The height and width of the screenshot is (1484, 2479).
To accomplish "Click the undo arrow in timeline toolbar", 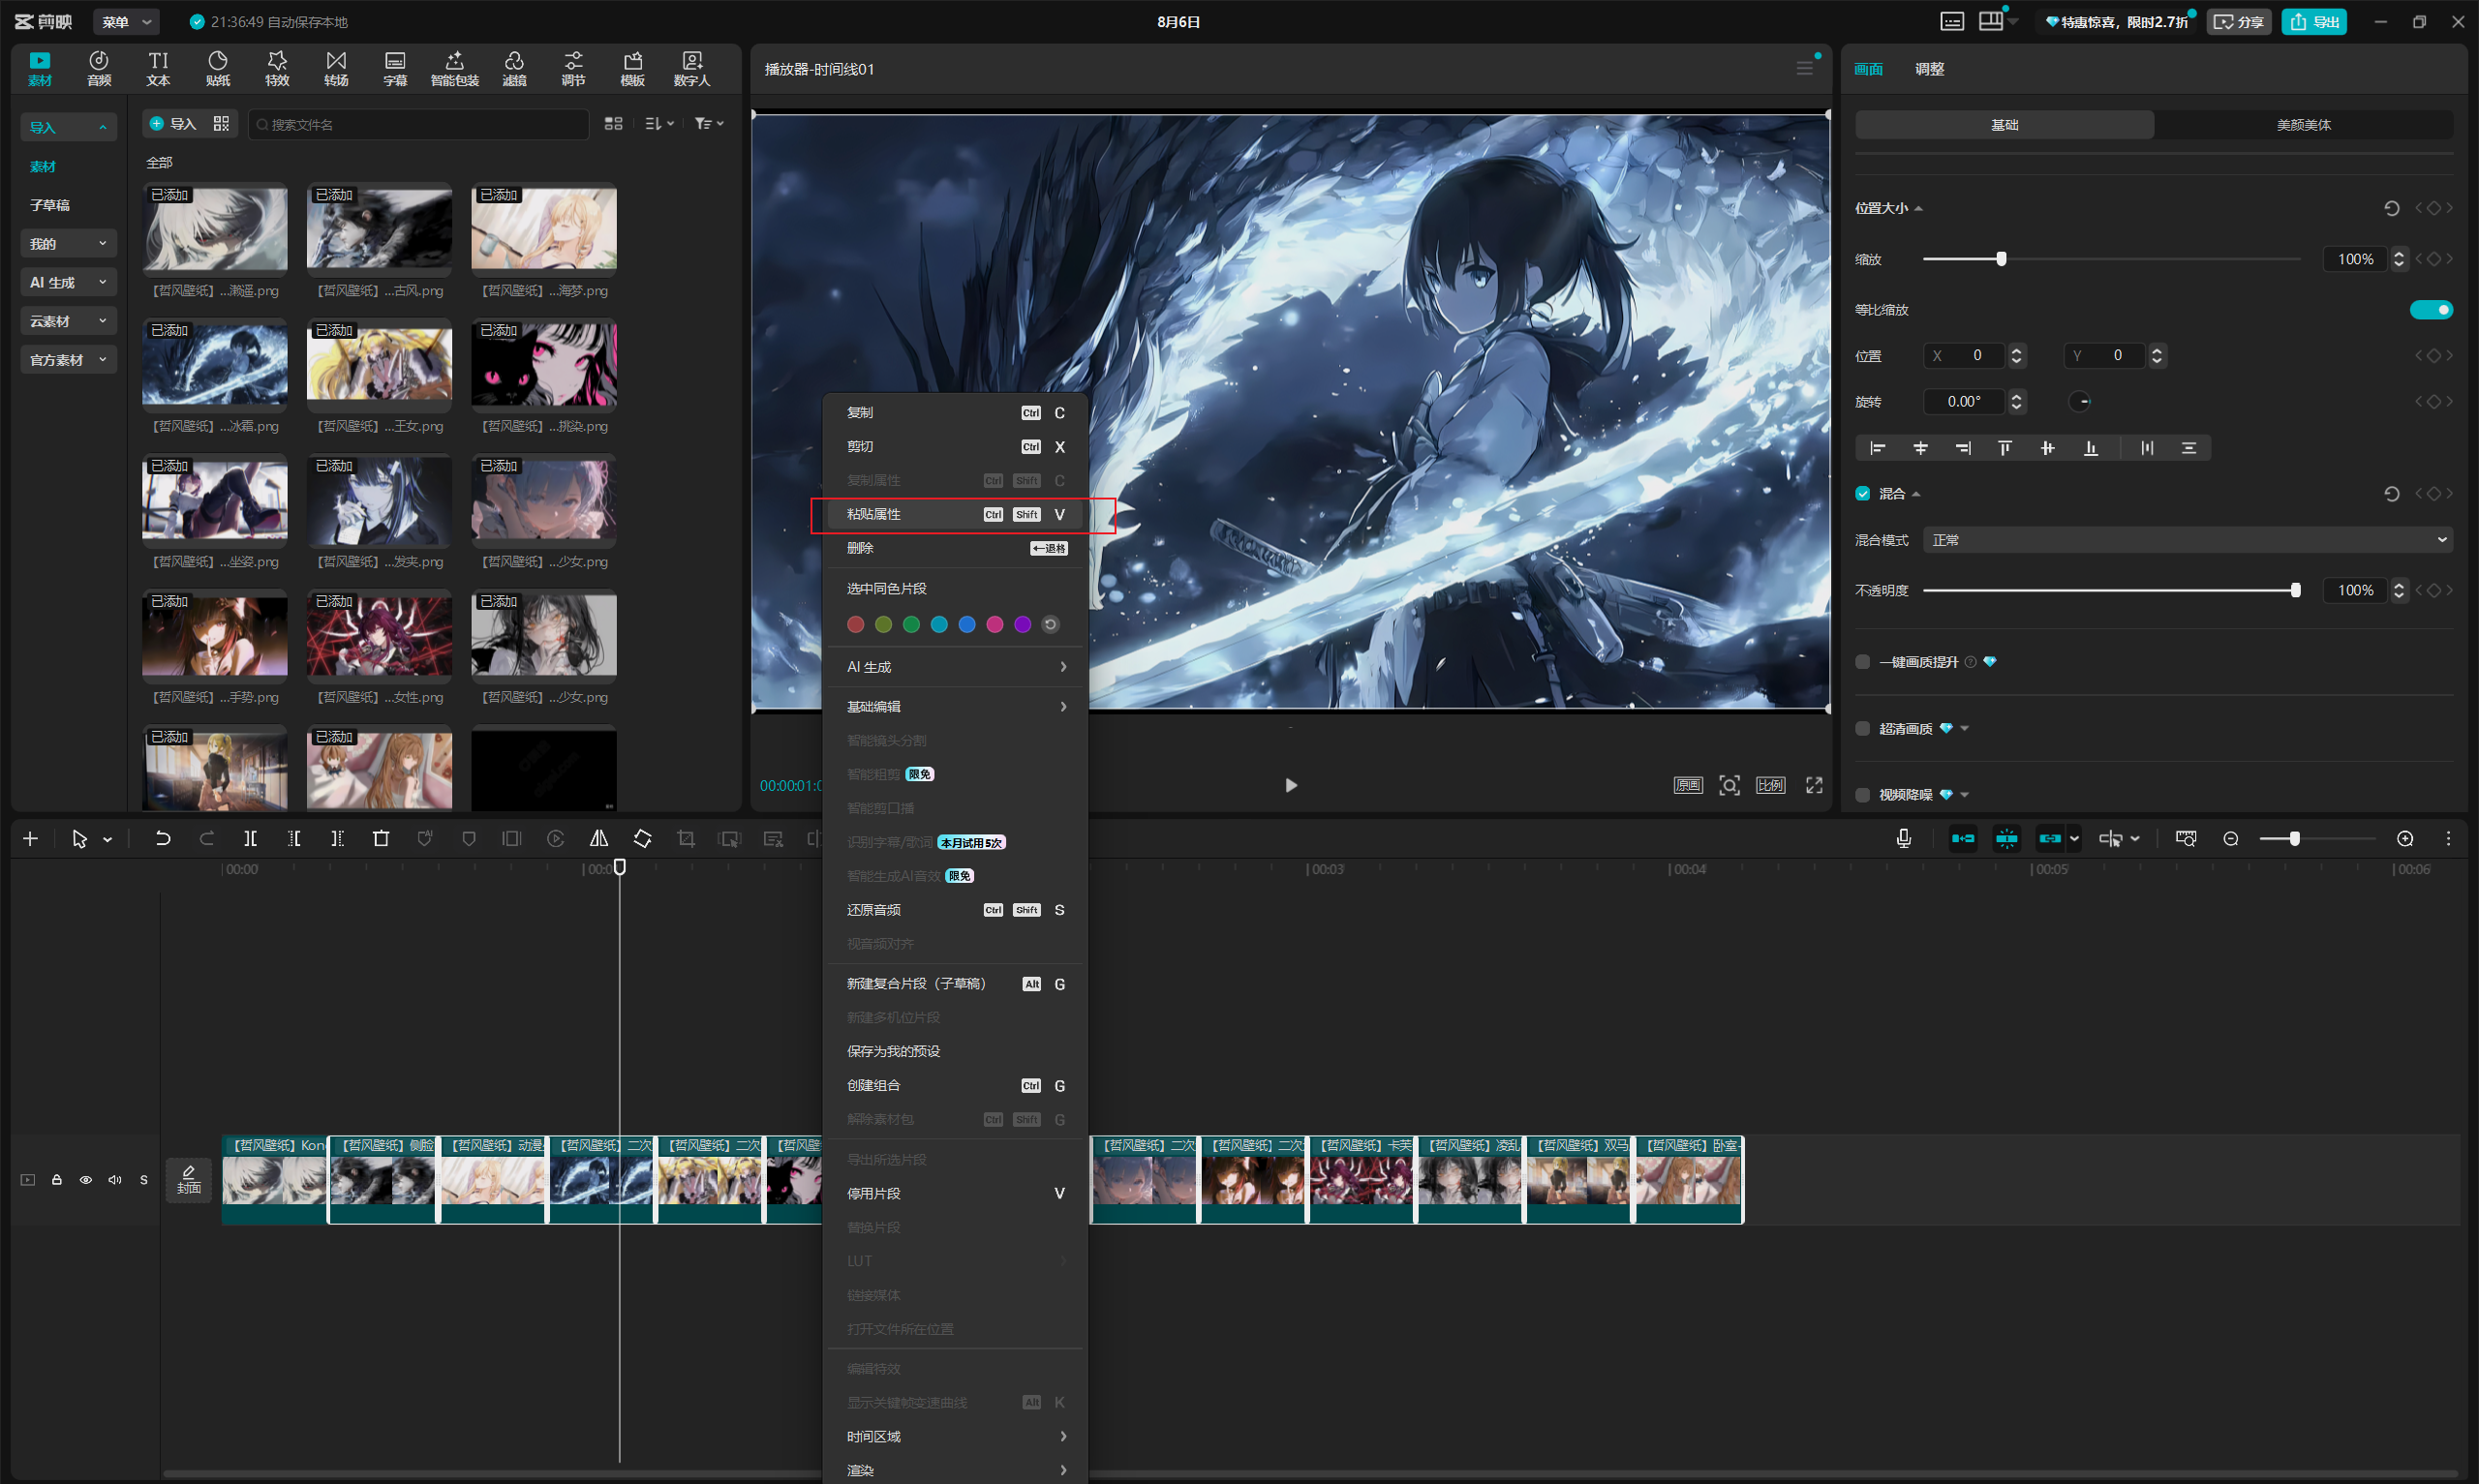I will pyautogui.click(x=162, y=839).
